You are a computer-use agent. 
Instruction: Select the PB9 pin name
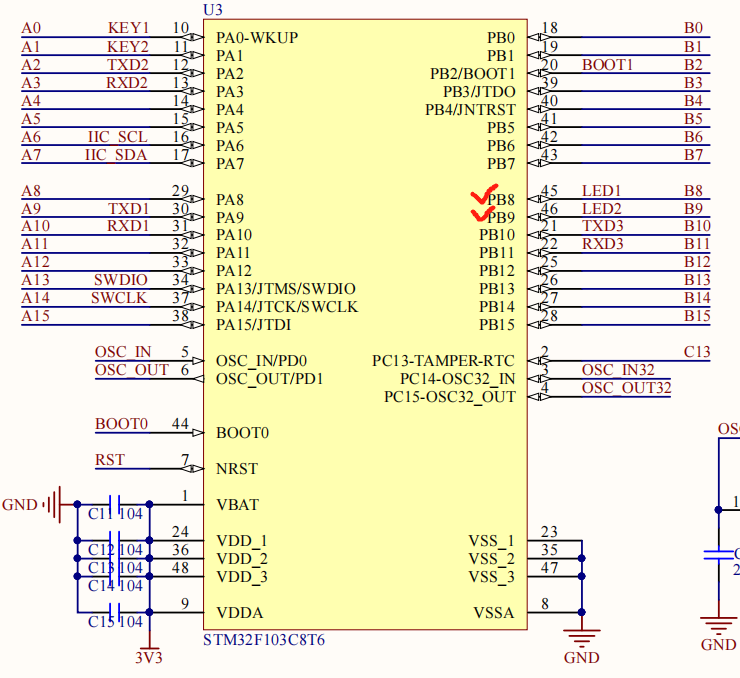pyautogui.click(x=501, y=218)
